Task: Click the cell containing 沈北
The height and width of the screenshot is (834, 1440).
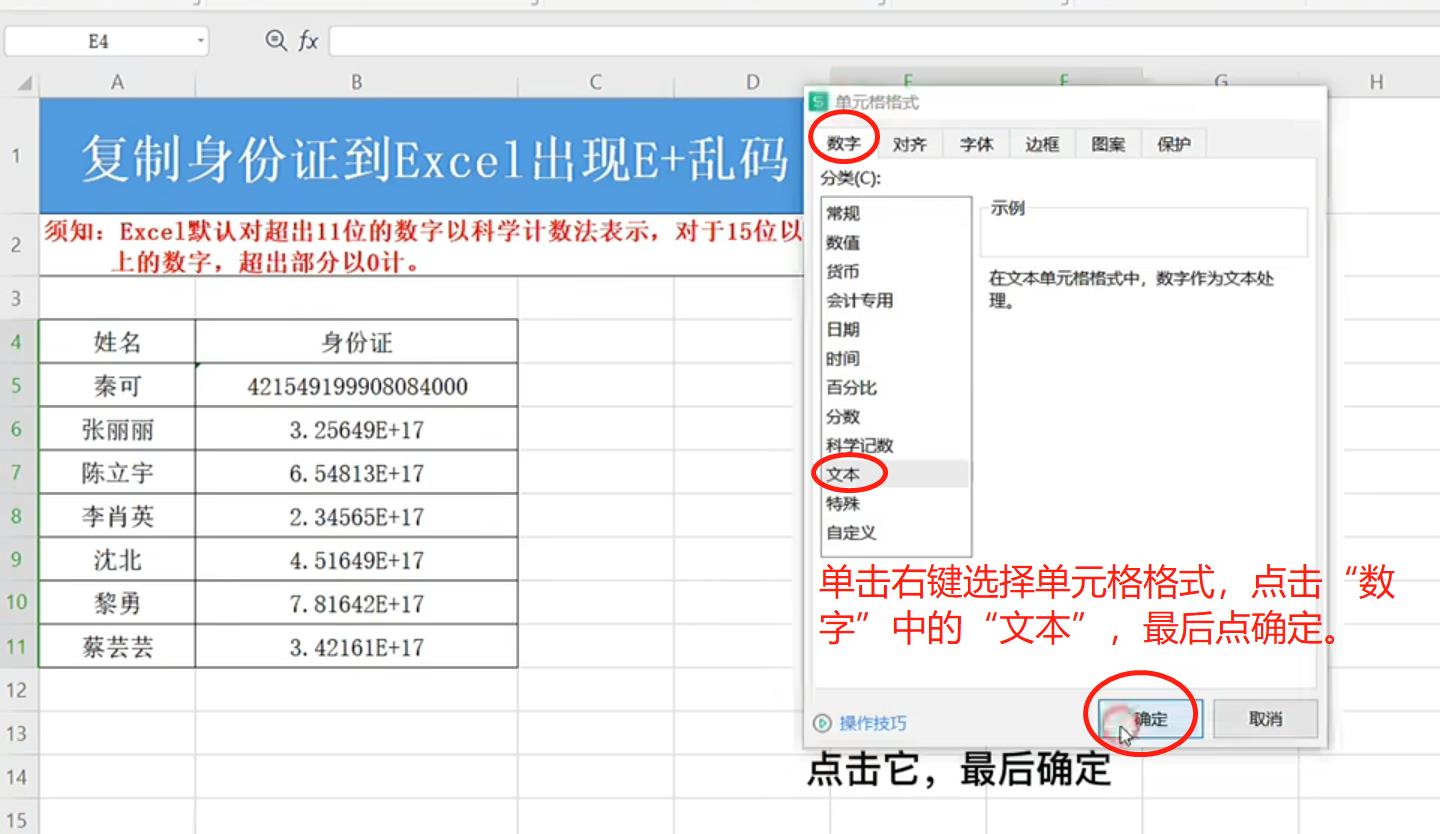Action: [x=117, y=559]
